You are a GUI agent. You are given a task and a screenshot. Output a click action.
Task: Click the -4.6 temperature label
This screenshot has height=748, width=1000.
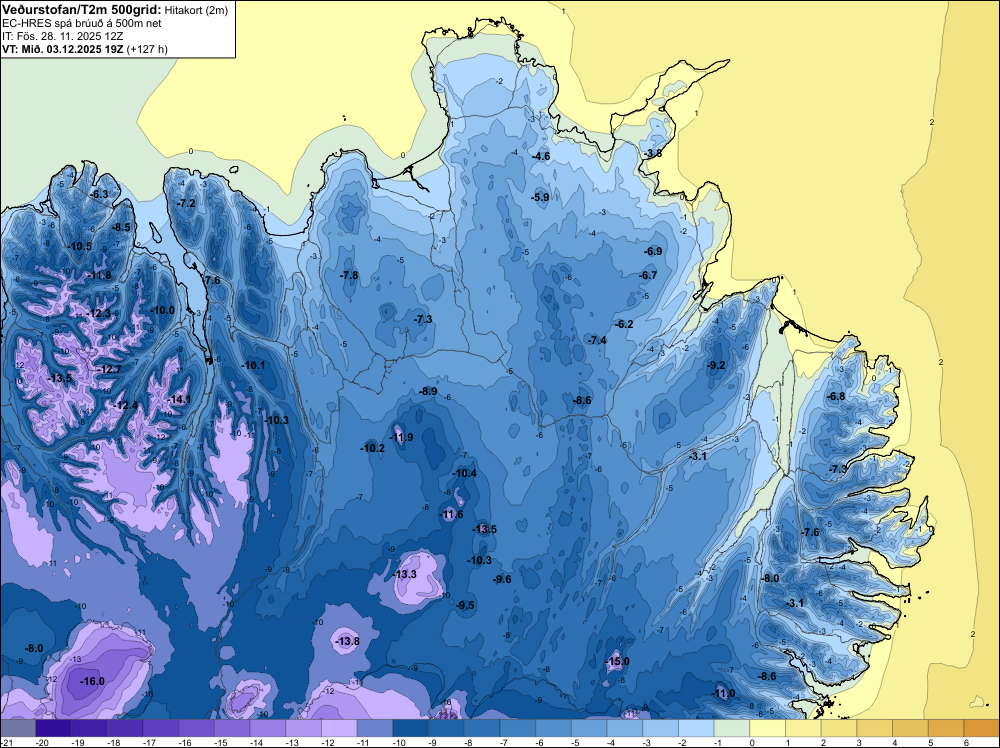click(x=541, y=156)
